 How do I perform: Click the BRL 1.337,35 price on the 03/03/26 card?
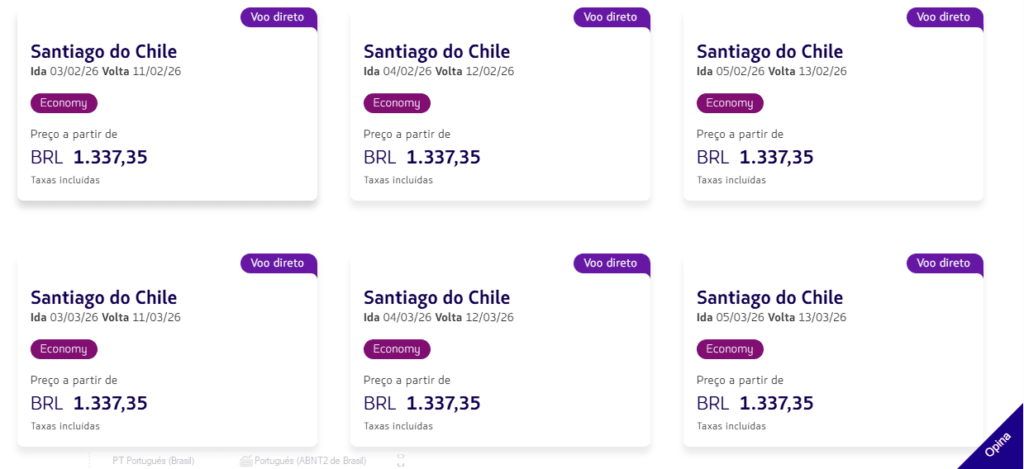coord(89,403)
